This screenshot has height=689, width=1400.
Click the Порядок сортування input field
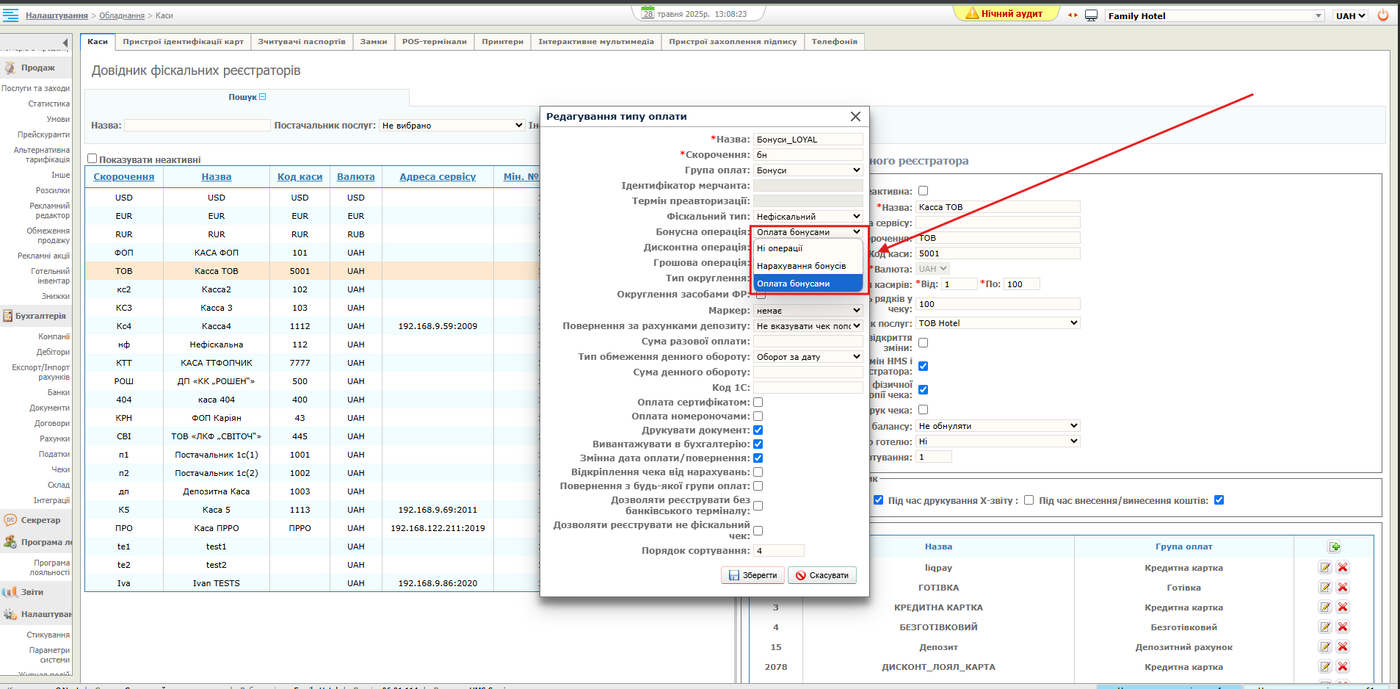(779, 550)
